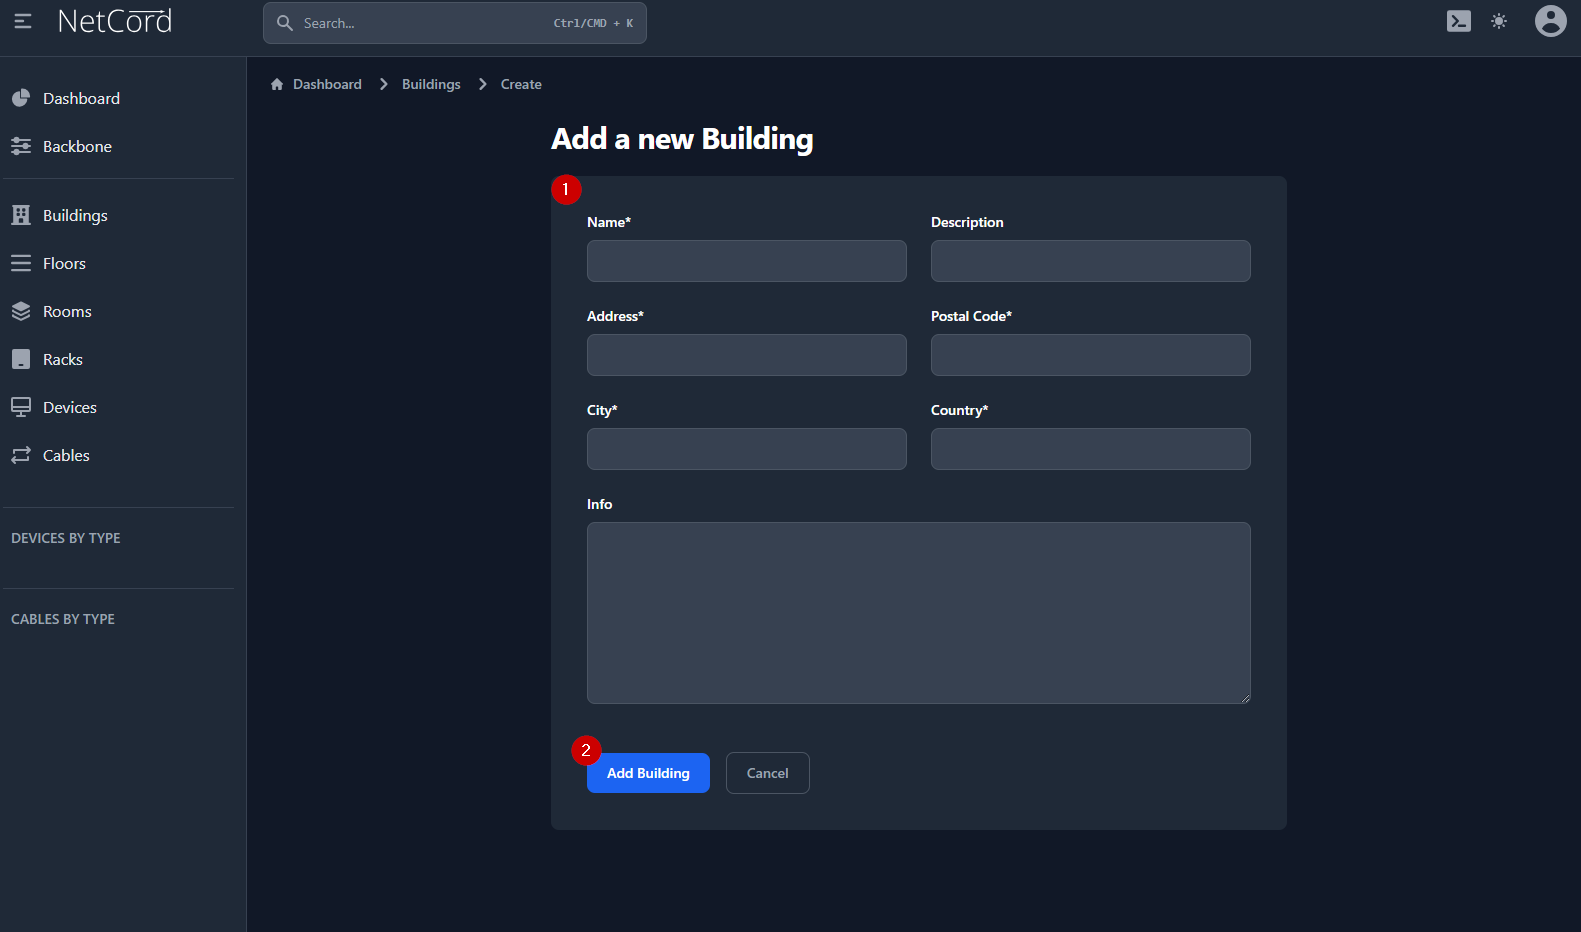Image resolution: width=1581 pixels, height=932 pixels.
Task: Open Rooms in the sidebar
Action: (67, 311)
